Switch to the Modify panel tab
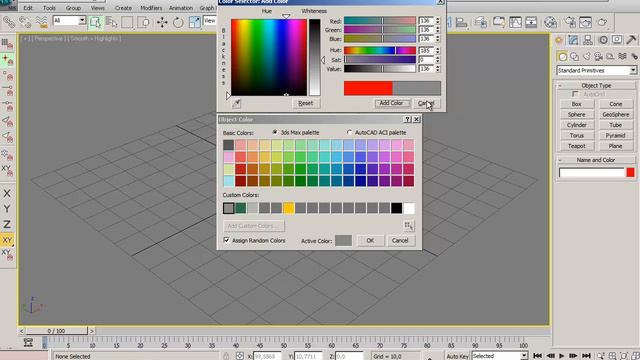 point(573,40)
